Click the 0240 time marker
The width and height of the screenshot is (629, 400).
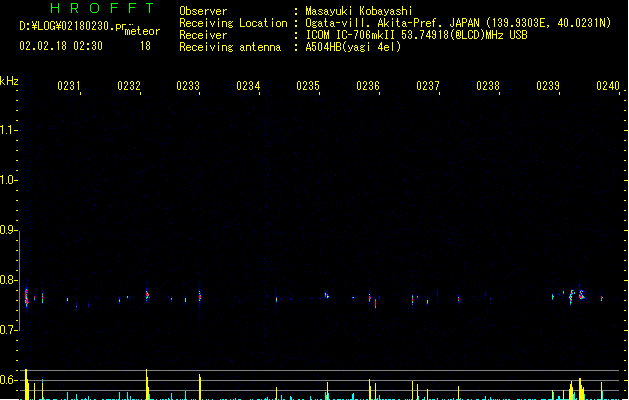(x=608, y=85)
